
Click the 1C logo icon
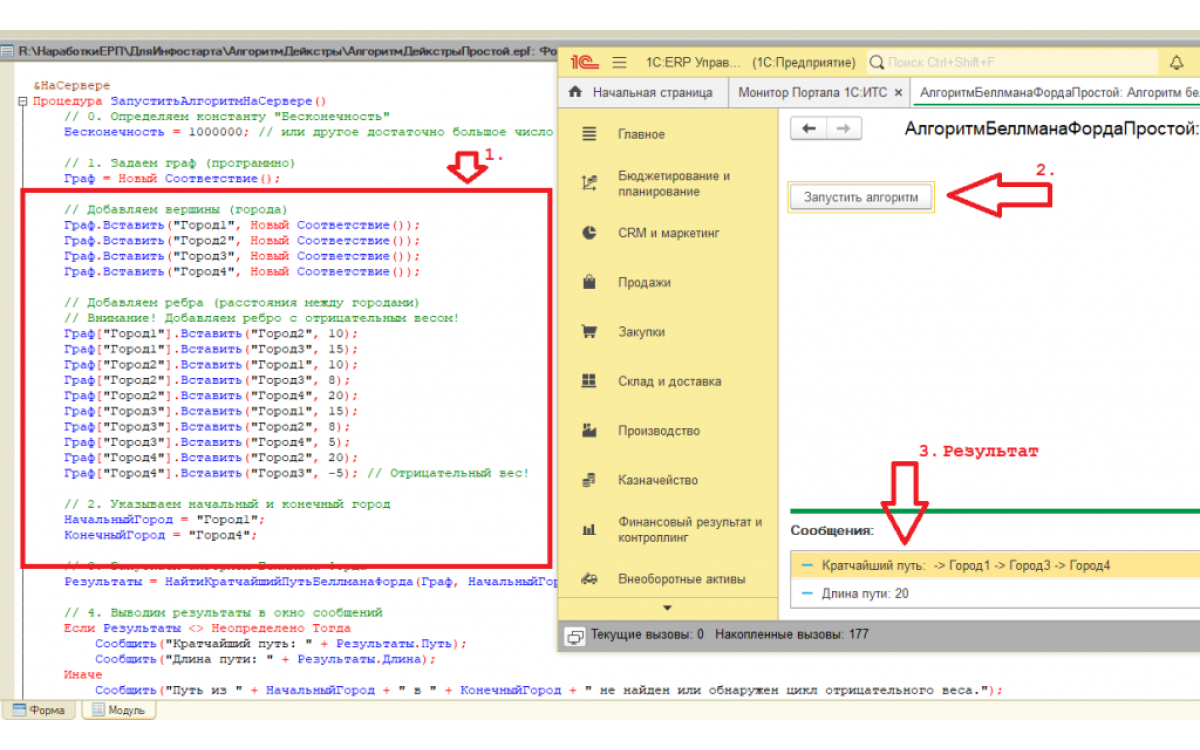584,62
